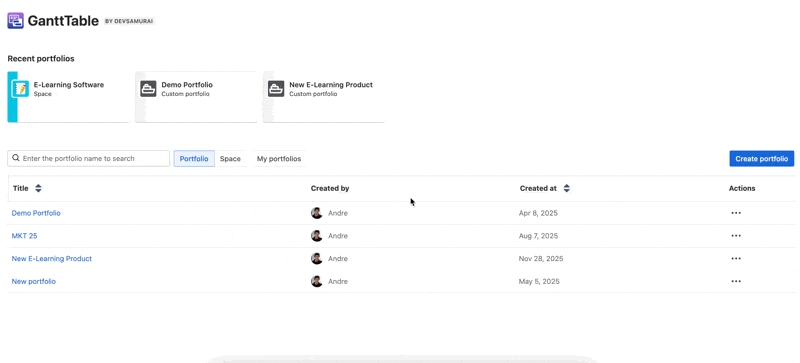Open actions menu for MKT 25 row
Image resolution: width=800 pixels, height=363 pixels.
(736, 236)
